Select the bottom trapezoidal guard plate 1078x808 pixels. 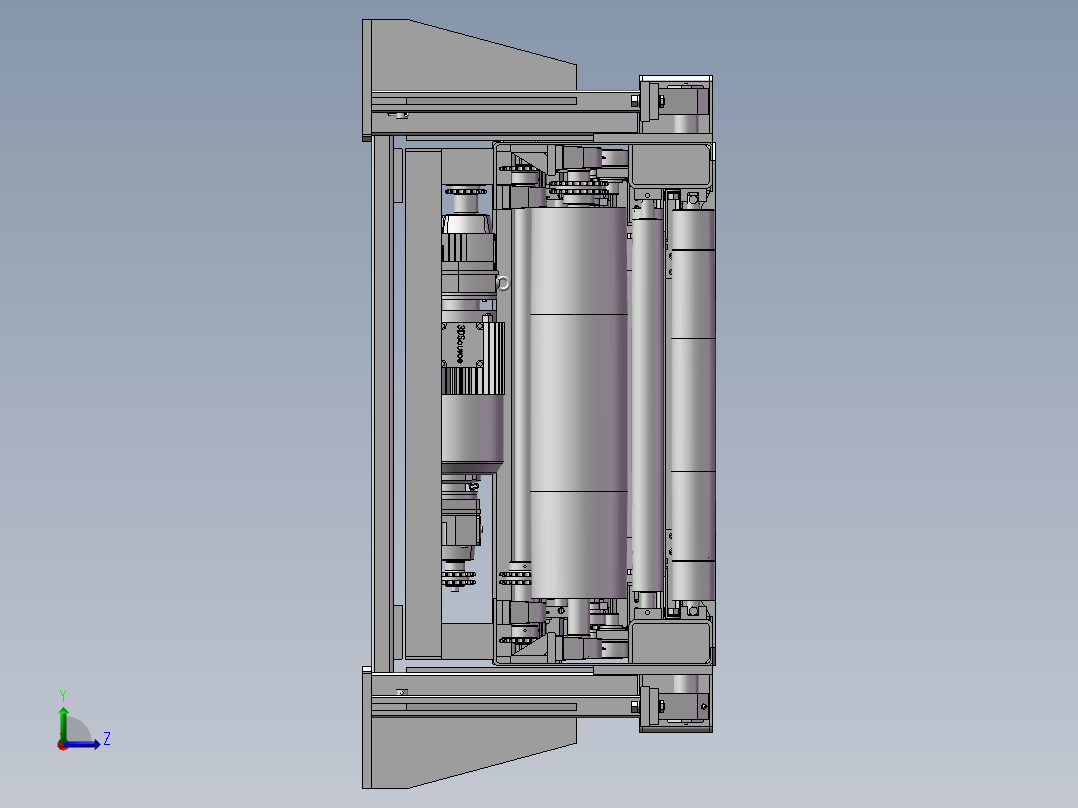470,751
